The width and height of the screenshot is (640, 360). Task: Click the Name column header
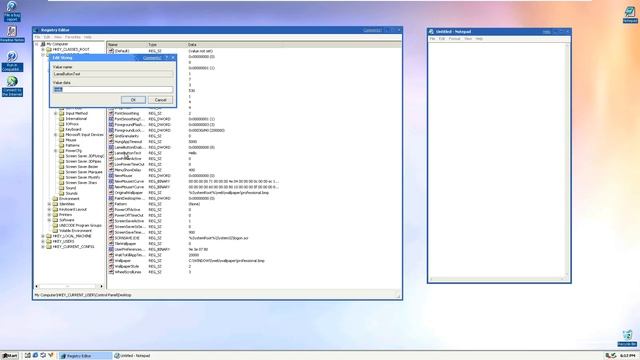pyautogui.click(x=127, y=44)
